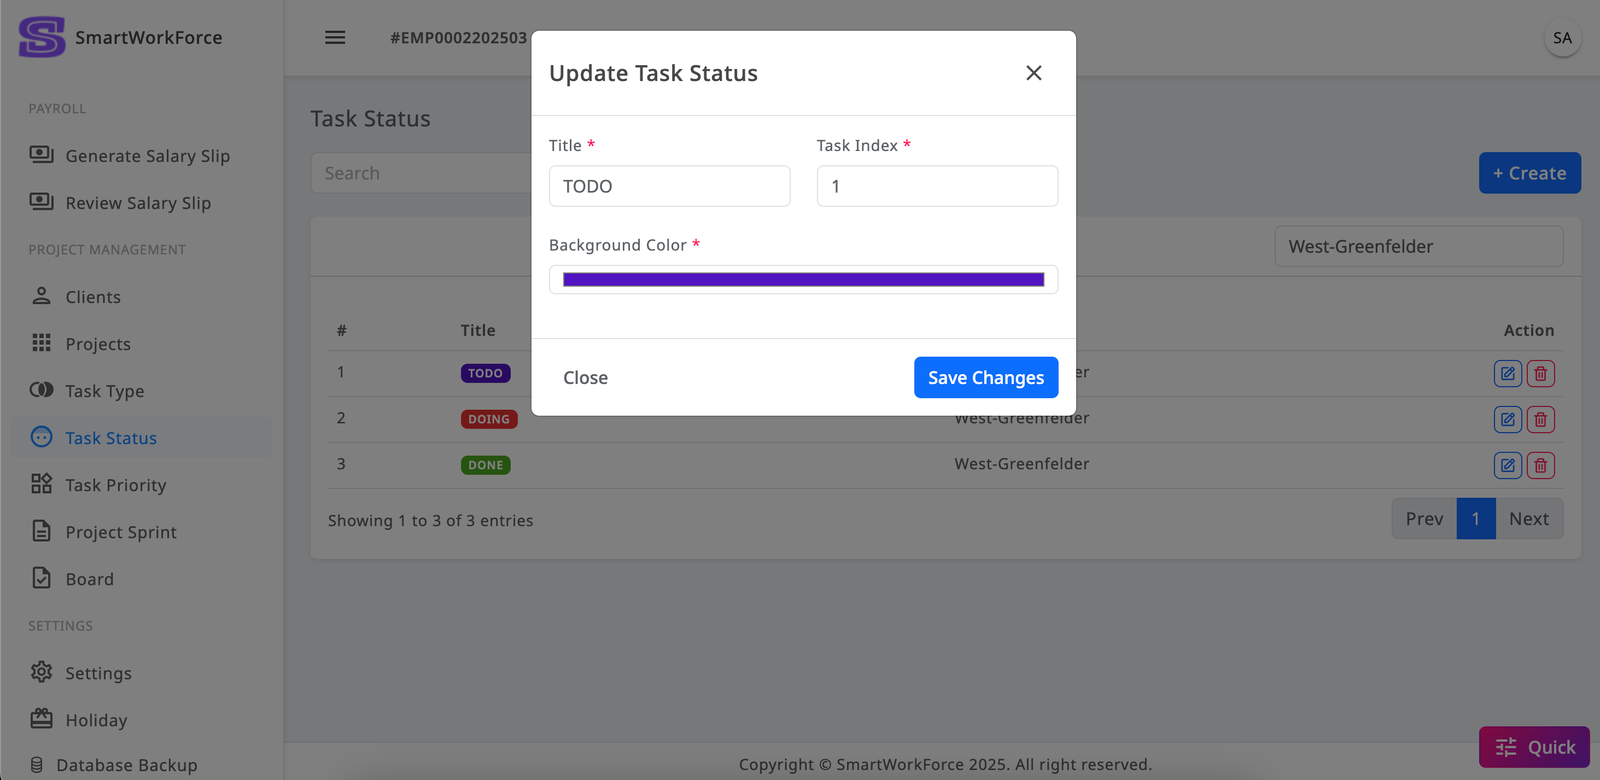
Task: Click the delete icon for the DONE row
Action: (1541, 465)
